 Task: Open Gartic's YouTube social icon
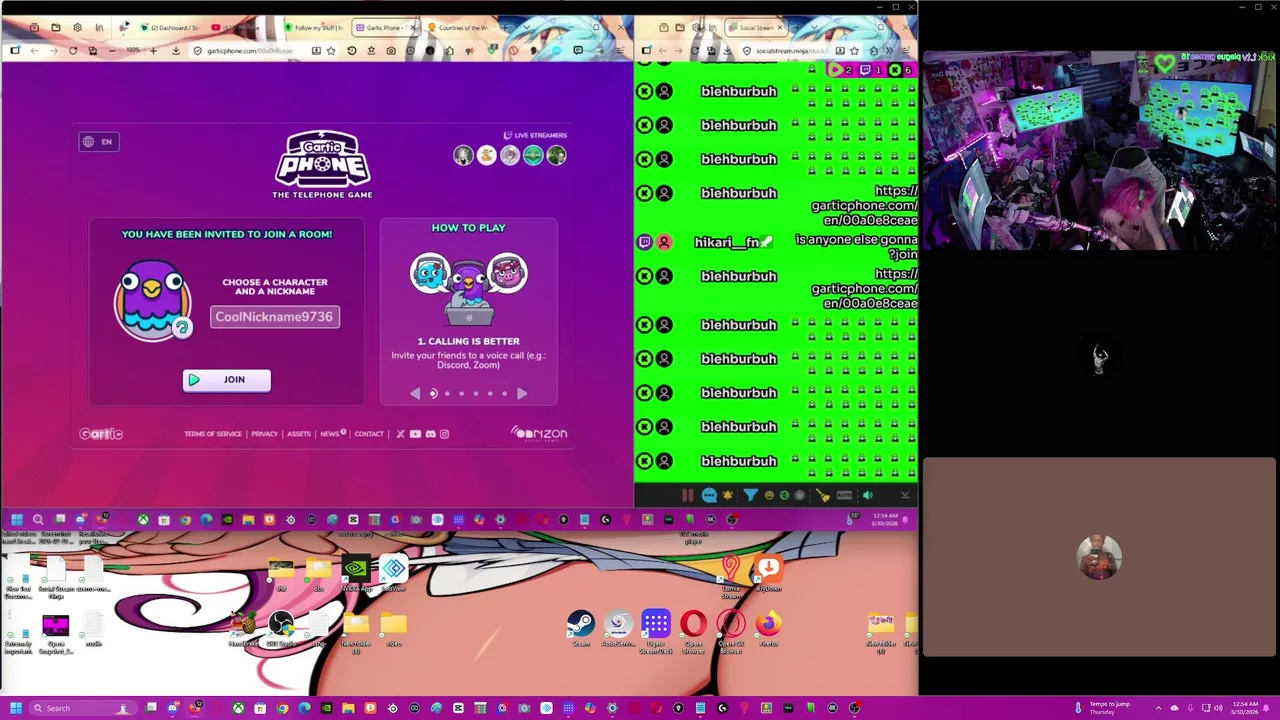(x=415, y=434)
